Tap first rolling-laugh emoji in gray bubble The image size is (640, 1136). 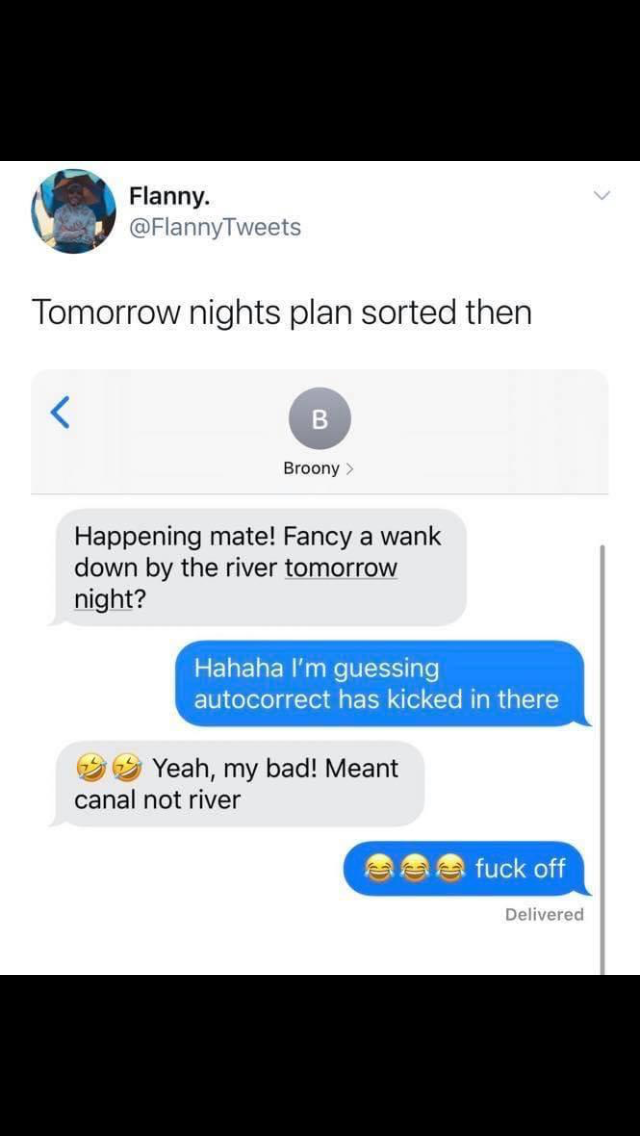point(90,769)
